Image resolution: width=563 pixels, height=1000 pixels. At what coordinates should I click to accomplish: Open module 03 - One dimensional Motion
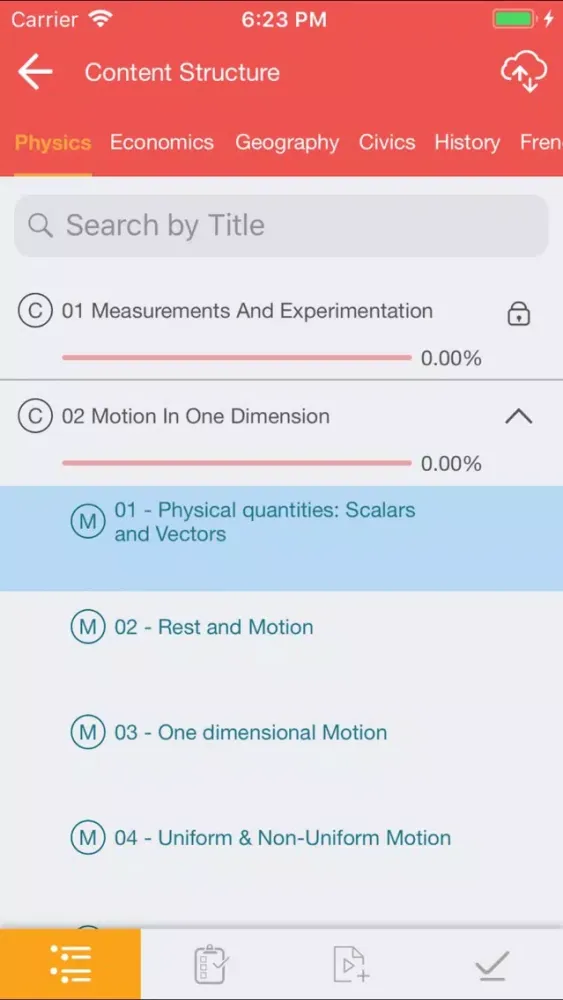pos(281,732)
